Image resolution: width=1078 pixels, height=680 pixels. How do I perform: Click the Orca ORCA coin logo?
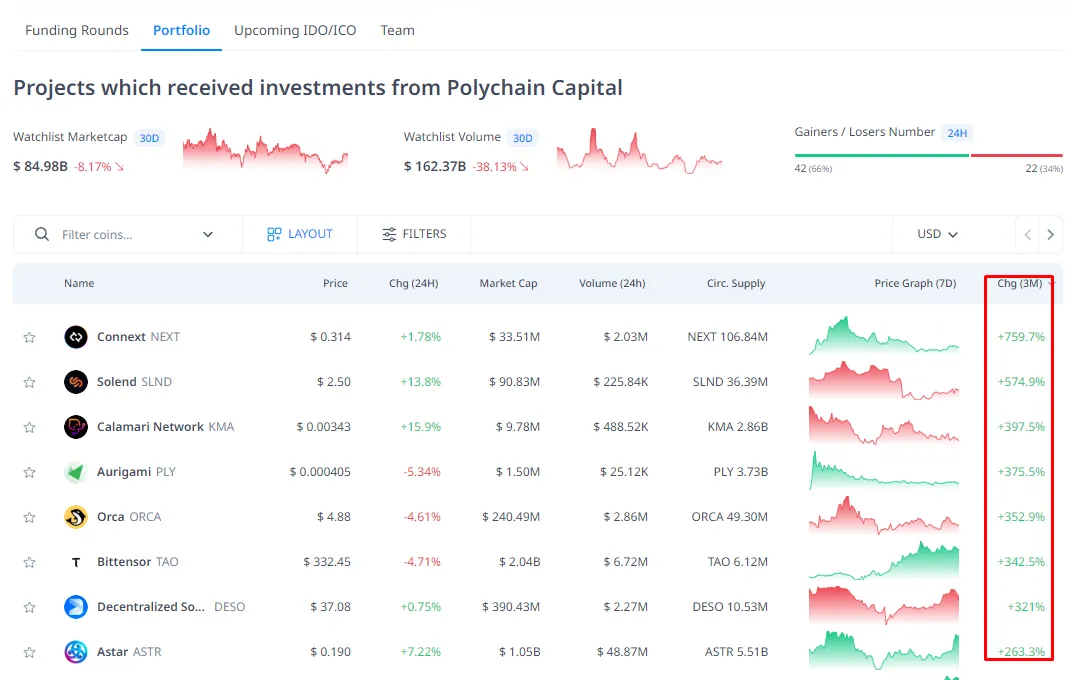coord(76,517)
